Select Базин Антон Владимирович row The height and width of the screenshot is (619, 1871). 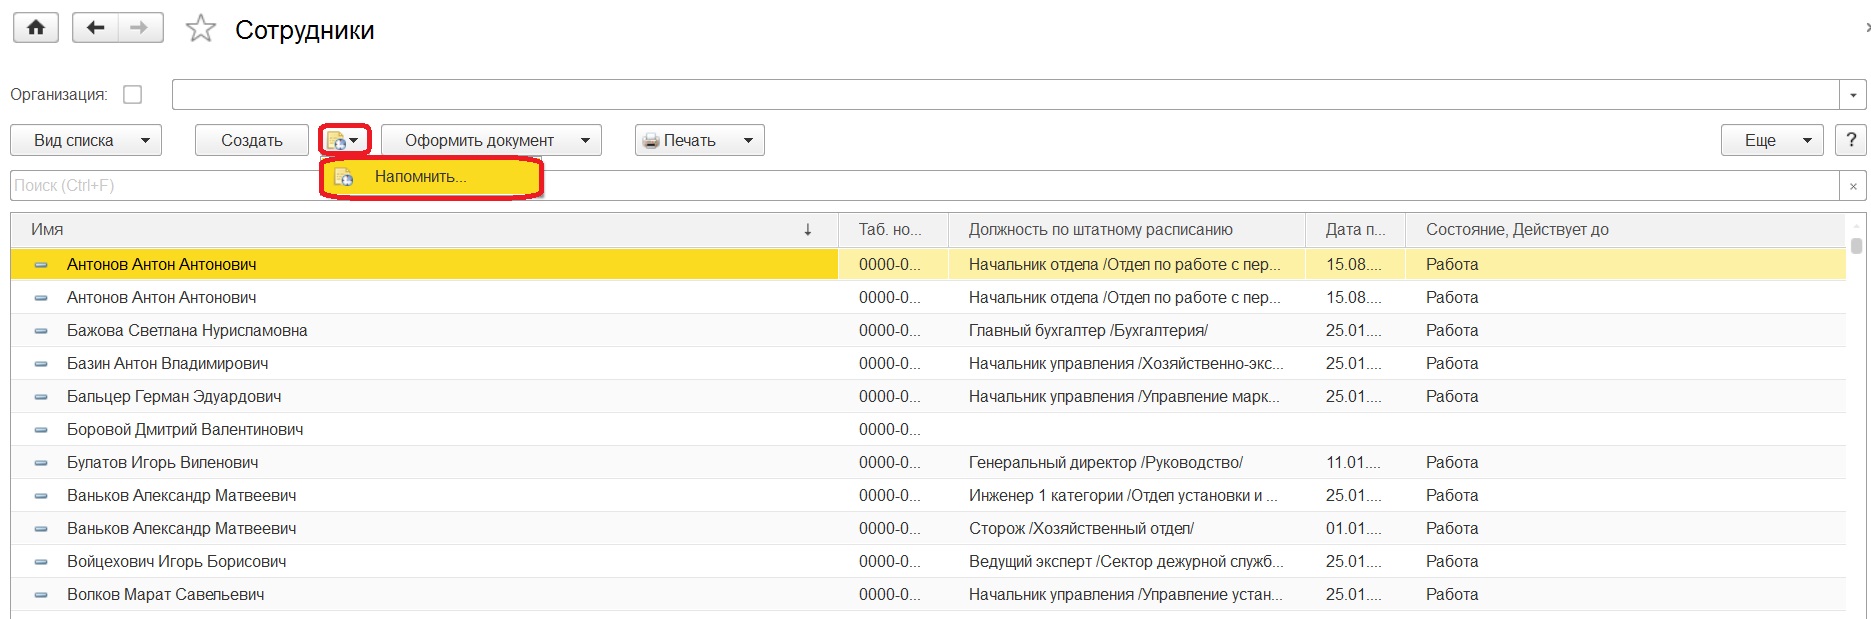[928, 363]
